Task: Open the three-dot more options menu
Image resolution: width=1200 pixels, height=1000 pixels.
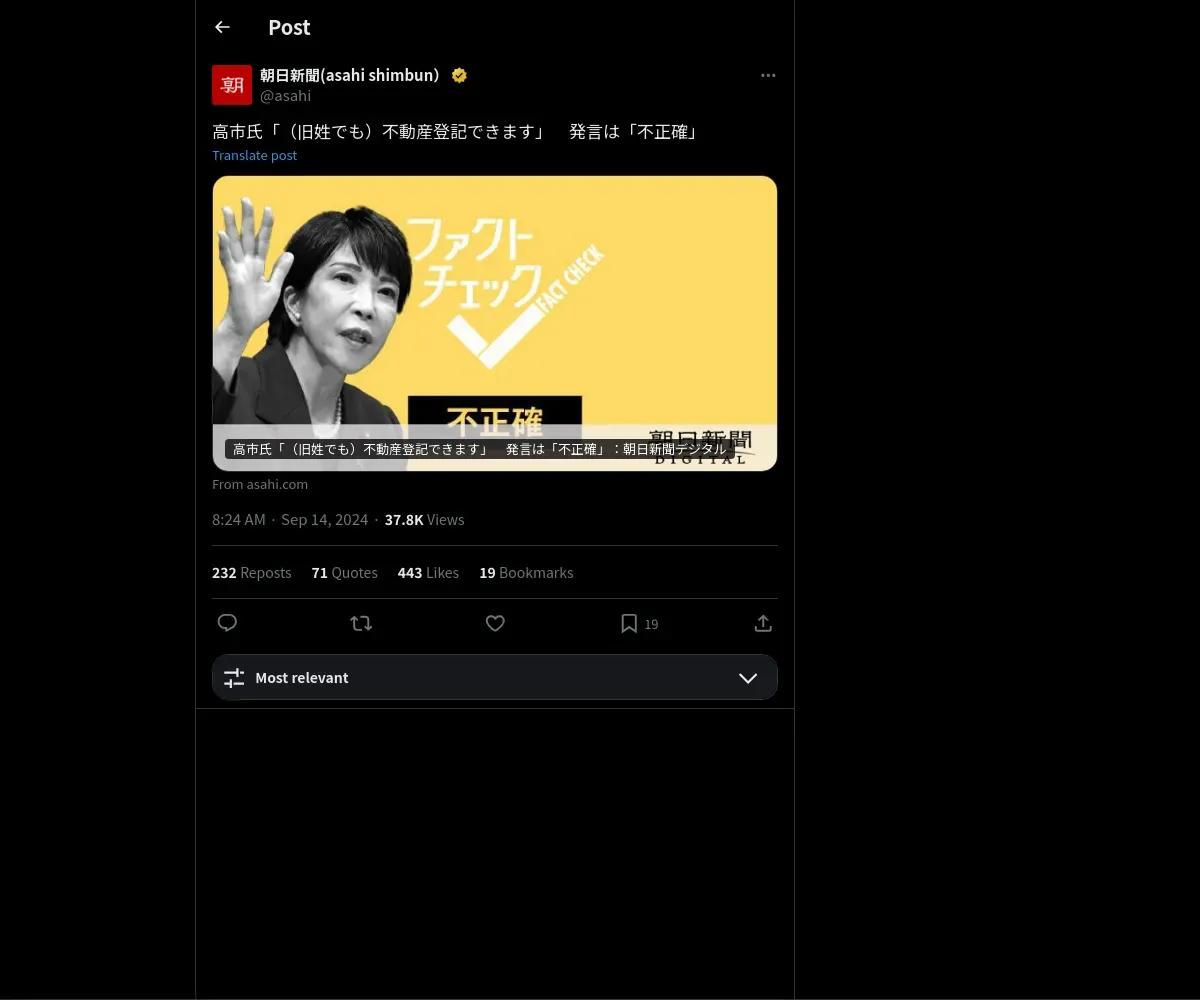Action: (768, 75)
